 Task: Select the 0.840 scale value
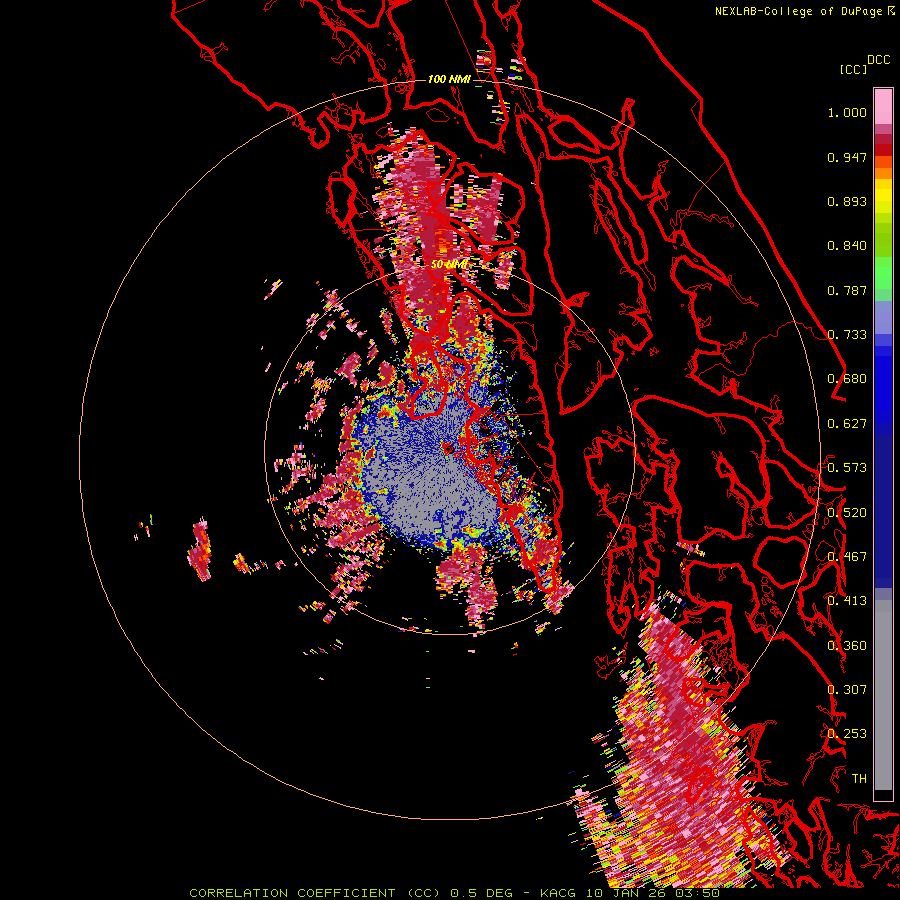click(847, 246)
